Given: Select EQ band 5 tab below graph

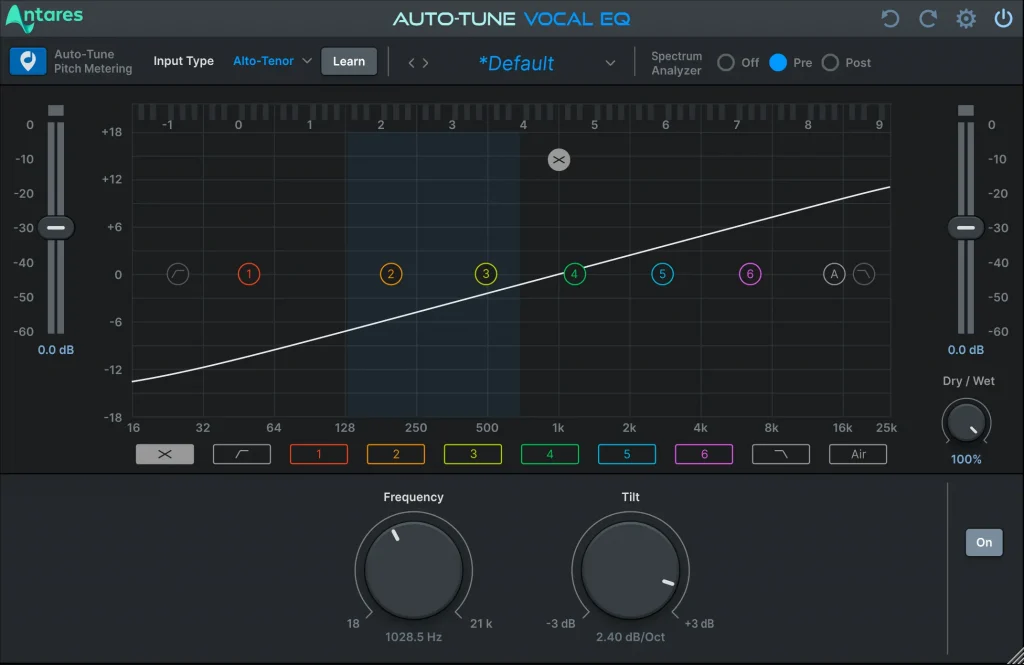Looking at the screenshot, I should point(627,454).
